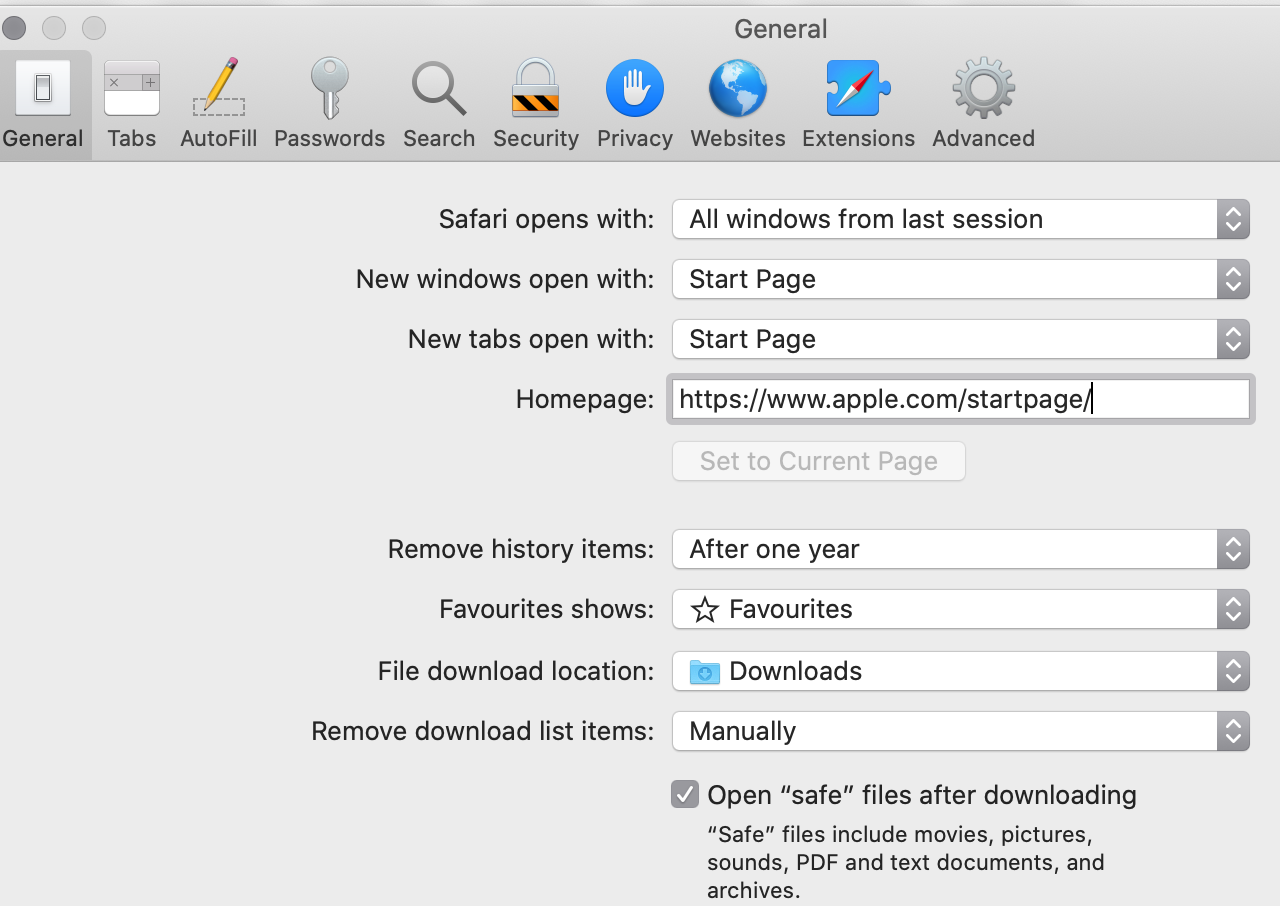Open the 'Safari opens with' dropdown

[x=961, y=219]
